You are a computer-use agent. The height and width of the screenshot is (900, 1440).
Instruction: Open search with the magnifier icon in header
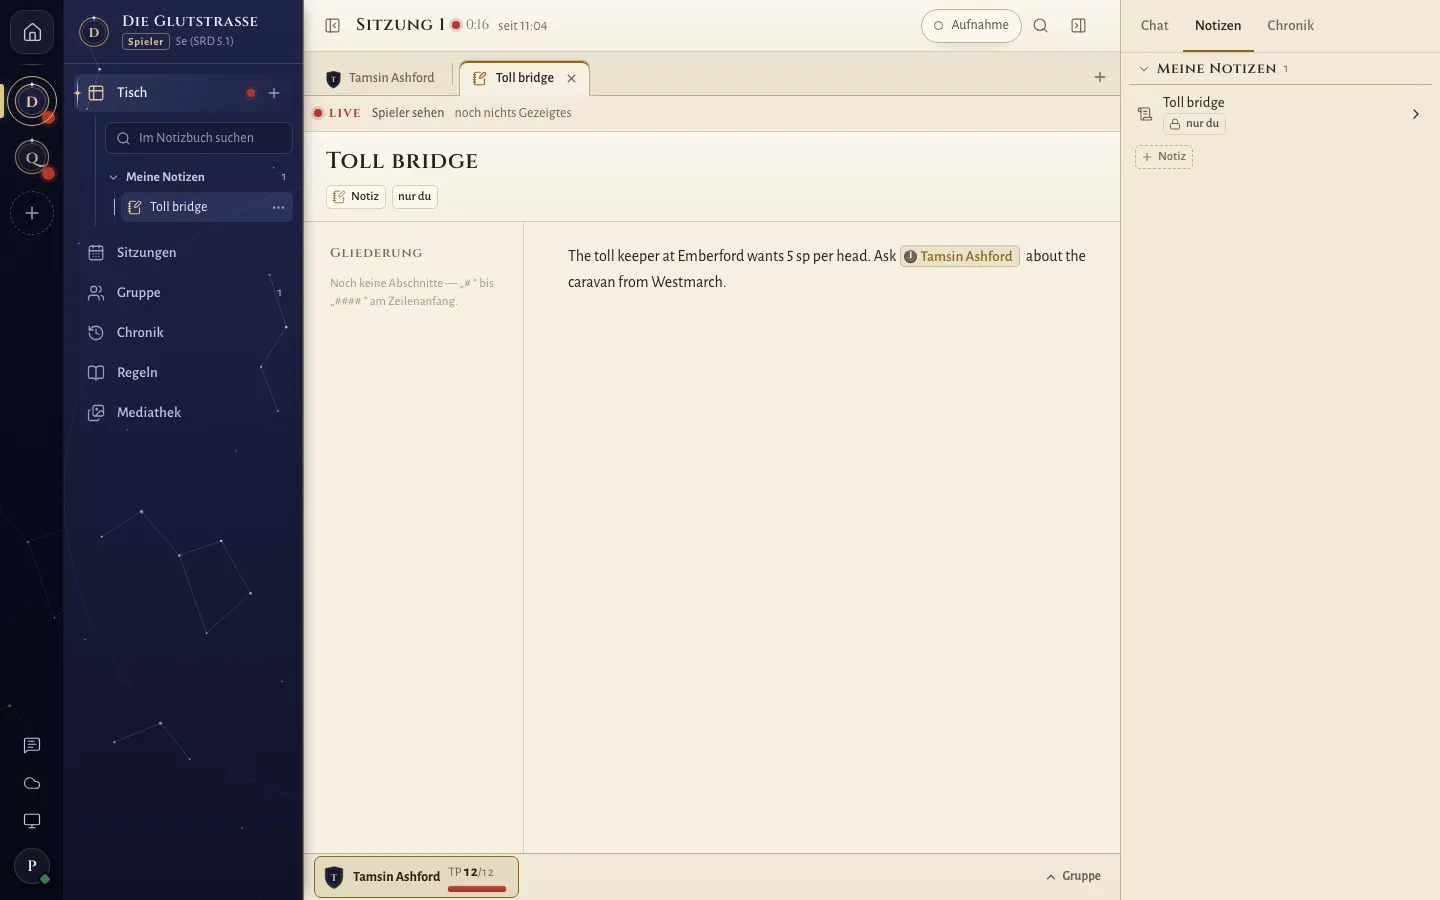(x=1040, y=26)
